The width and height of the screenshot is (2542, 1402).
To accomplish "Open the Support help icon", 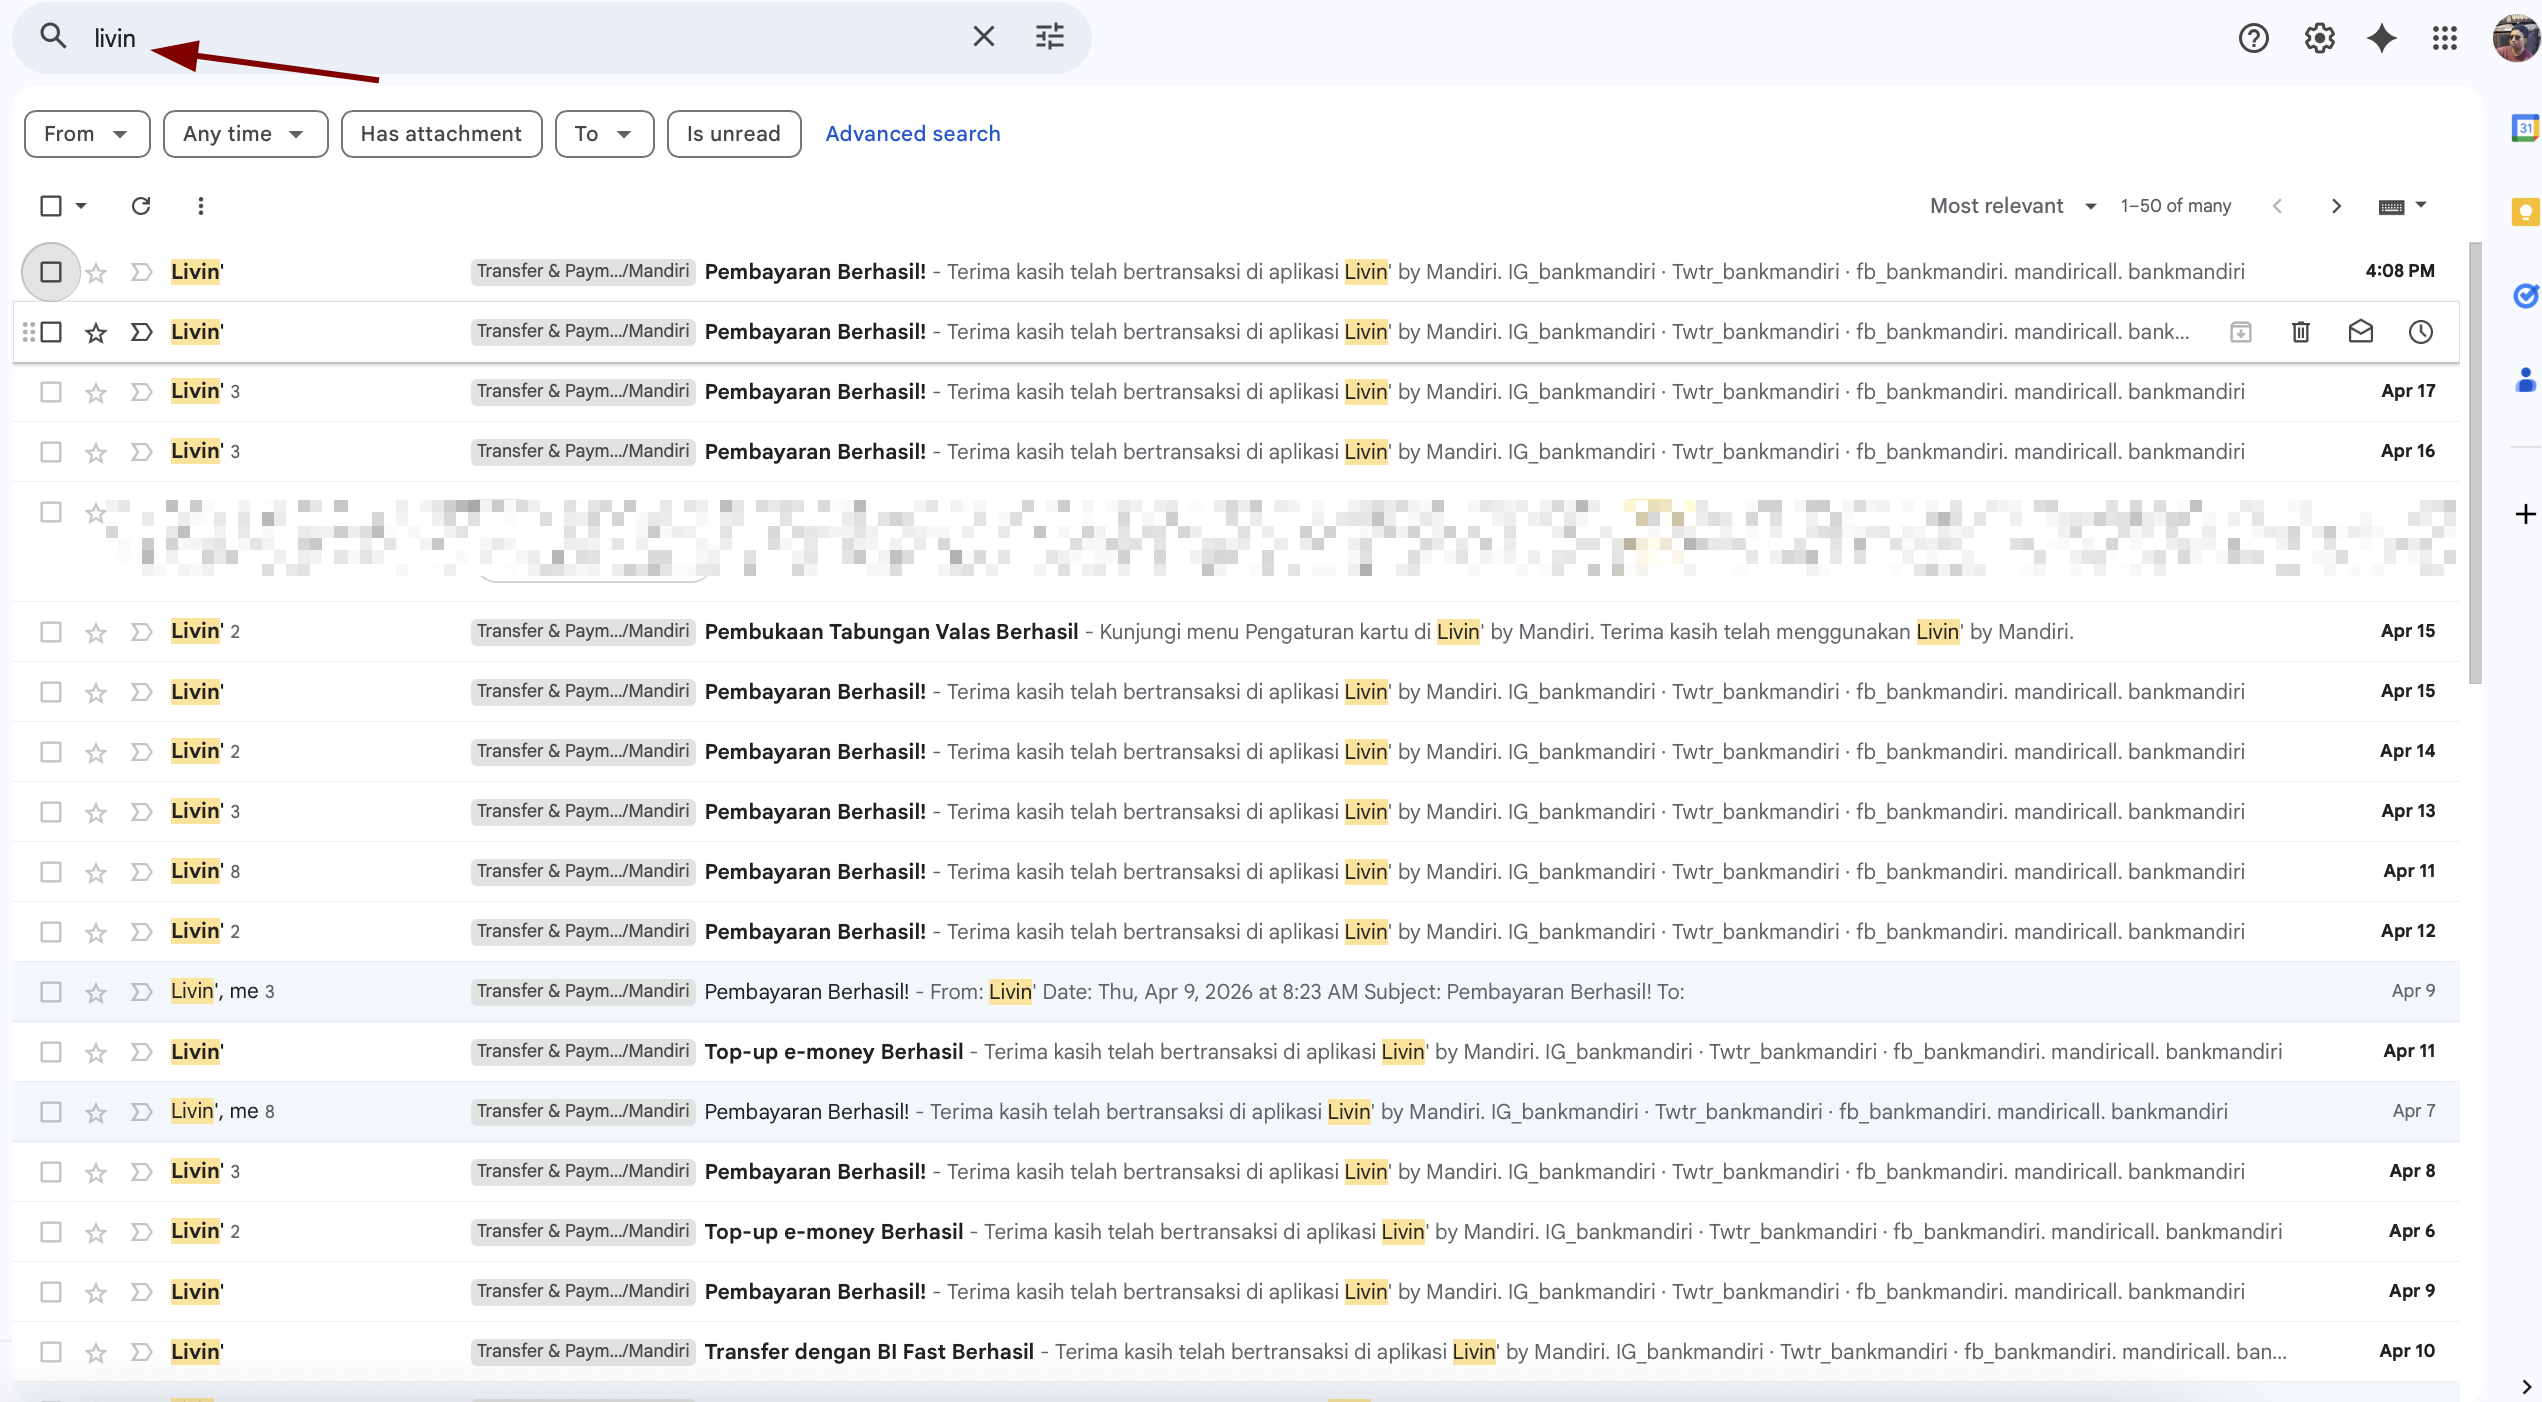I will click(x=2253, y=38).
